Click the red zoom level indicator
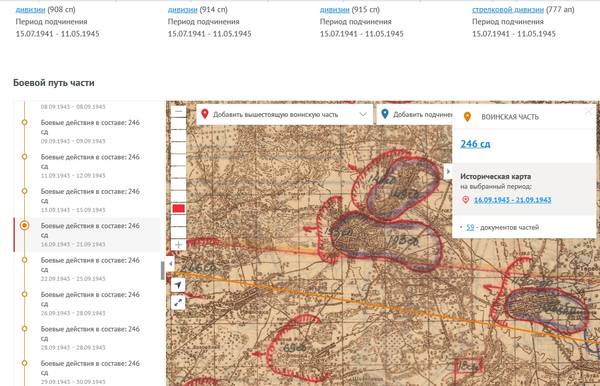This screenshot has width=600, height=386. tap(179, 208)
